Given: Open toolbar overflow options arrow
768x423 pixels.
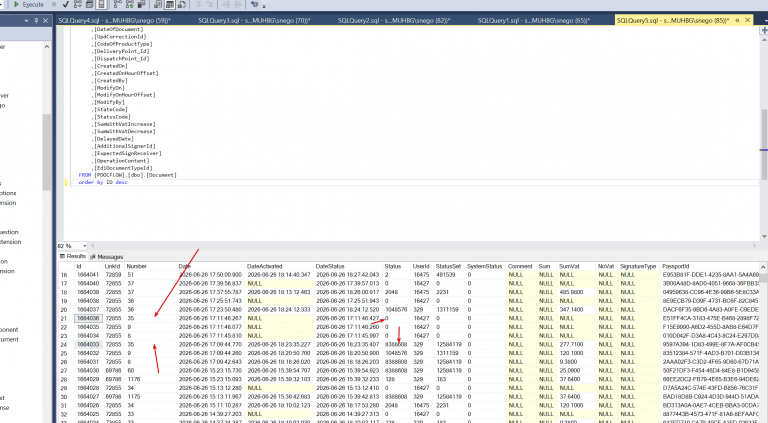Looking at the screenshot, I should pyautogui.click(x=264, y=6).
